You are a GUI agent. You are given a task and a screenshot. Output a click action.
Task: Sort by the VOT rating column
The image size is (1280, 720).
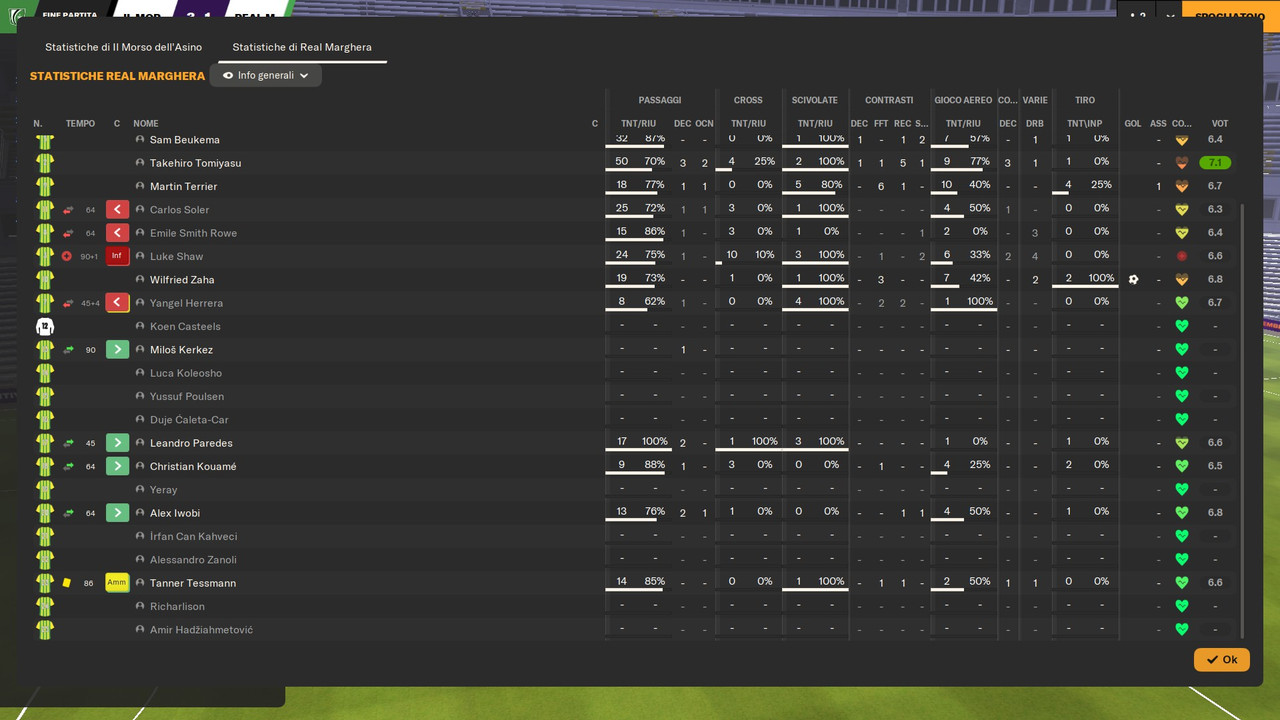coord(1220,124)
